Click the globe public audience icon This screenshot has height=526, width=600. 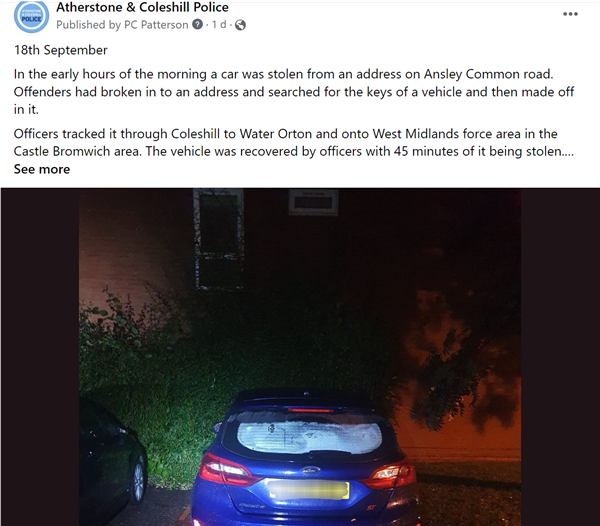[240, 25]
